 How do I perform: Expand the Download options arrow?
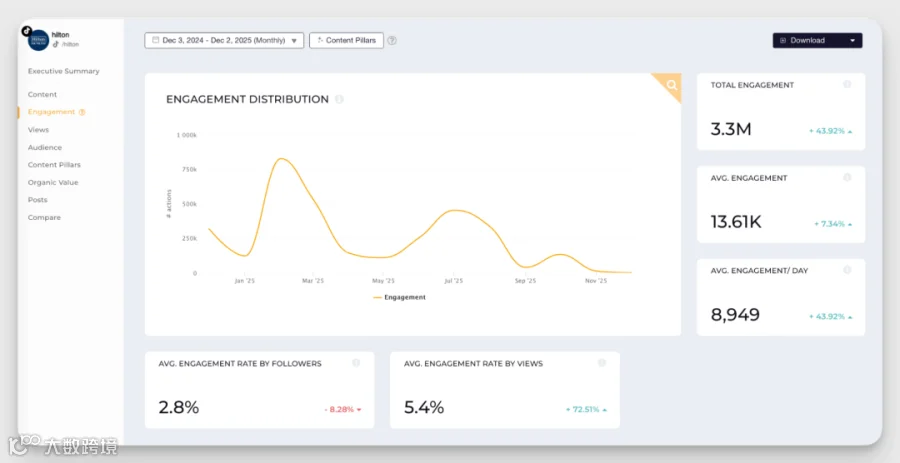[852, 40]
